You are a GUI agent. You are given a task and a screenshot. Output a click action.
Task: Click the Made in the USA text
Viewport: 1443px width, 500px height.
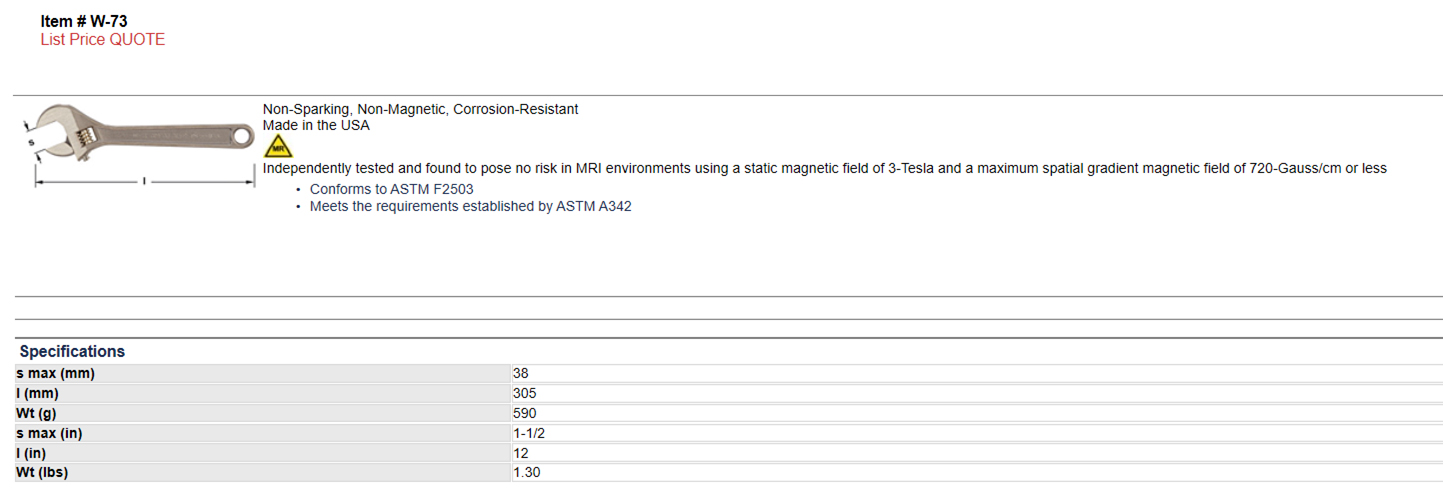tap(316, 126)
